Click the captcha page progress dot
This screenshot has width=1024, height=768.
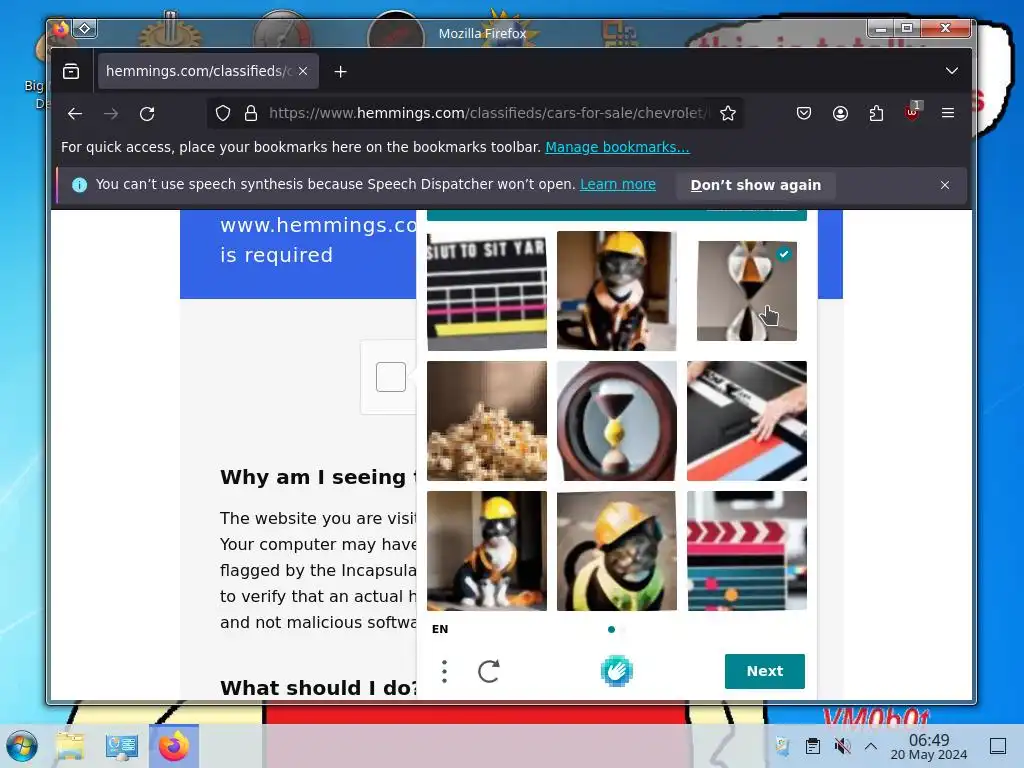[611, 630]
